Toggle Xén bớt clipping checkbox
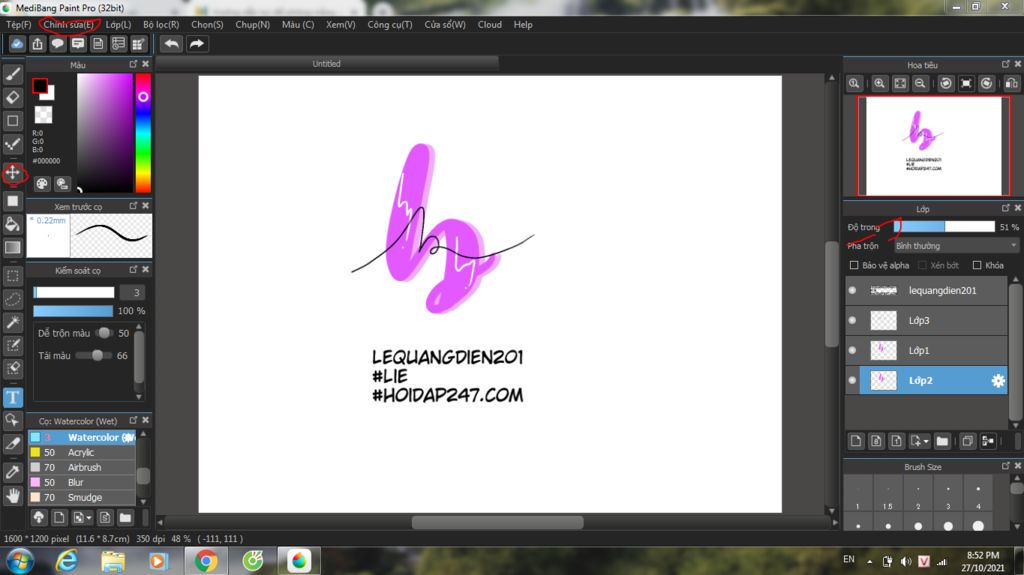 coord(922,265)
